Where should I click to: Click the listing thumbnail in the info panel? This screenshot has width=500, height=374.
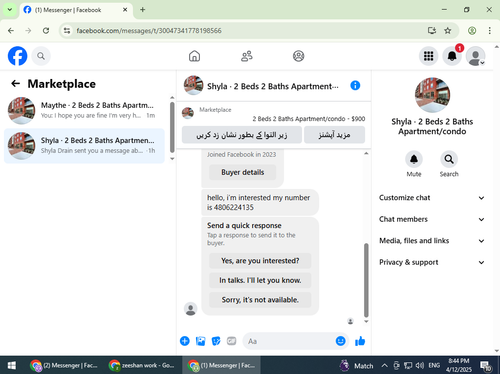pos(432,95)
